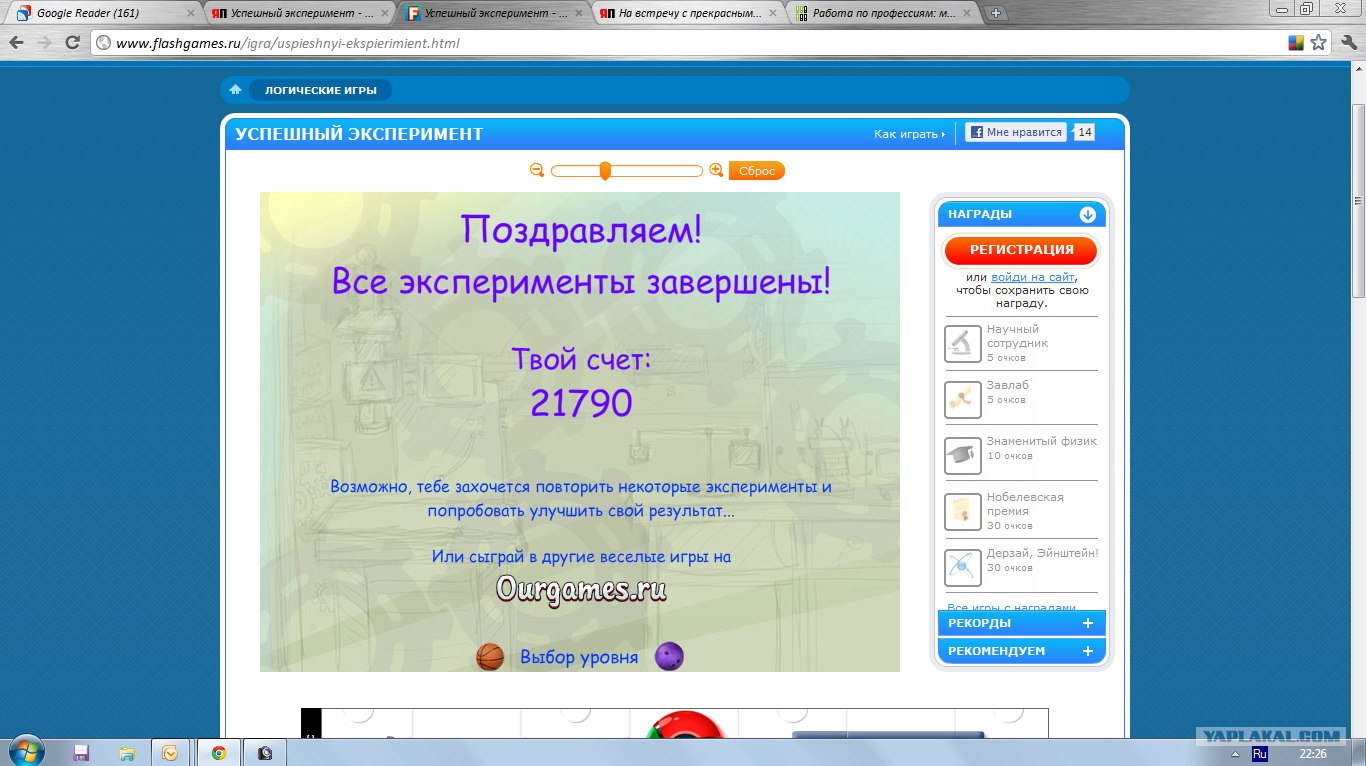
Task: Visit Ourgames.ru from the game screen
Action: pyautogui.click(x=581, y=588)
